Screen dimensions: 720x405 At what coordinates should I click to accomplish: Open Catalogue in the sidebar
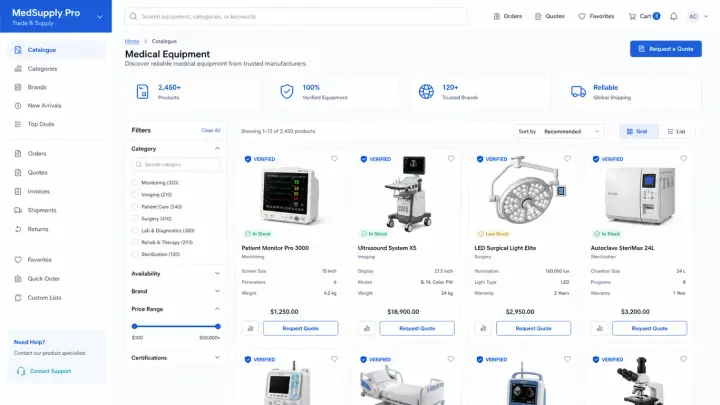click(x=56, y=50)
